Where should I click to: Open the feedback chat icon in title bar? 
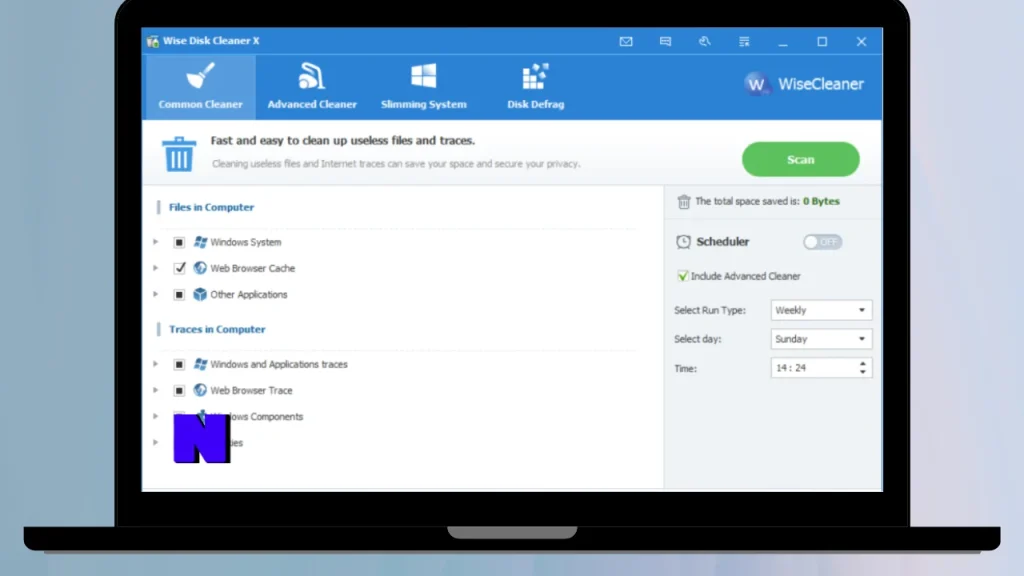tap(665, 41)
